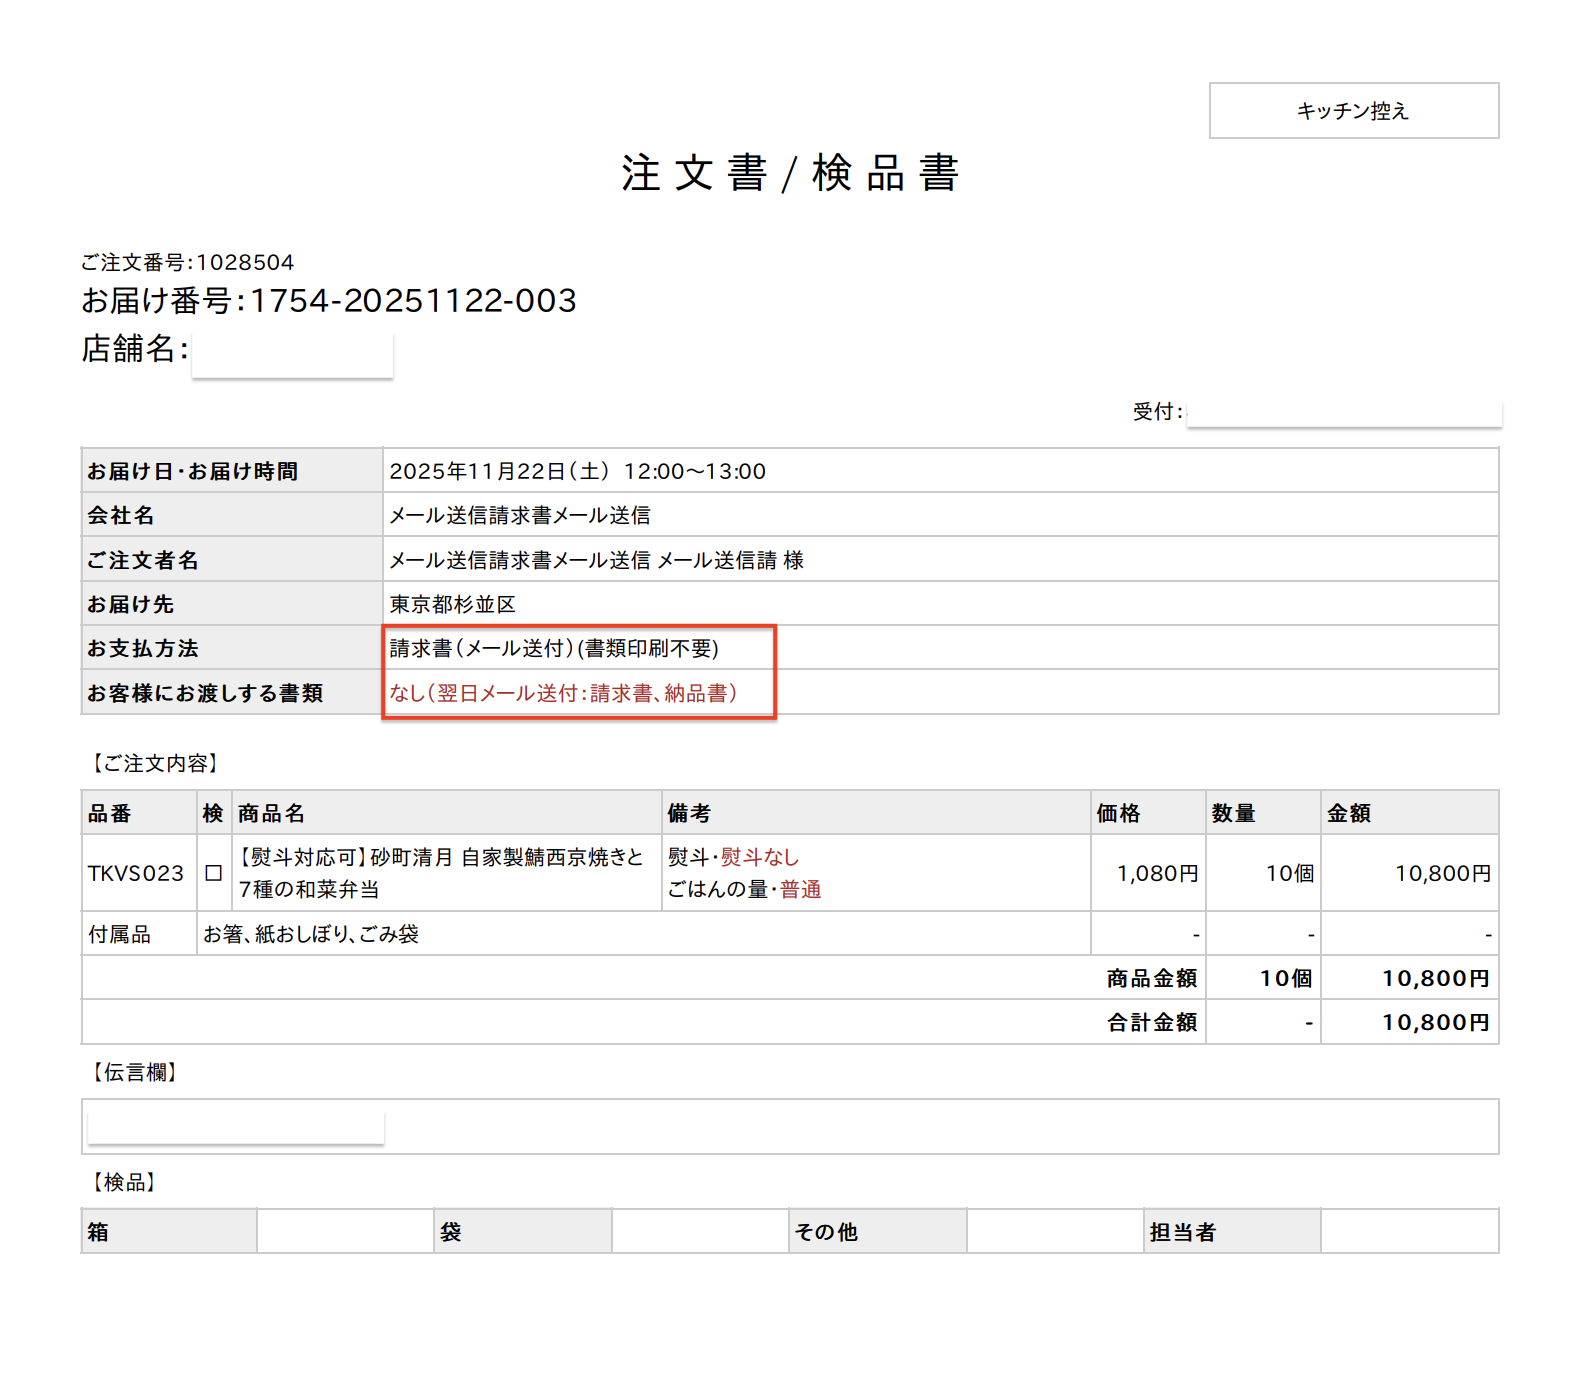Click the product code TKVS023
Viewport: 1570px width, 1392px height.
[136, 873]
